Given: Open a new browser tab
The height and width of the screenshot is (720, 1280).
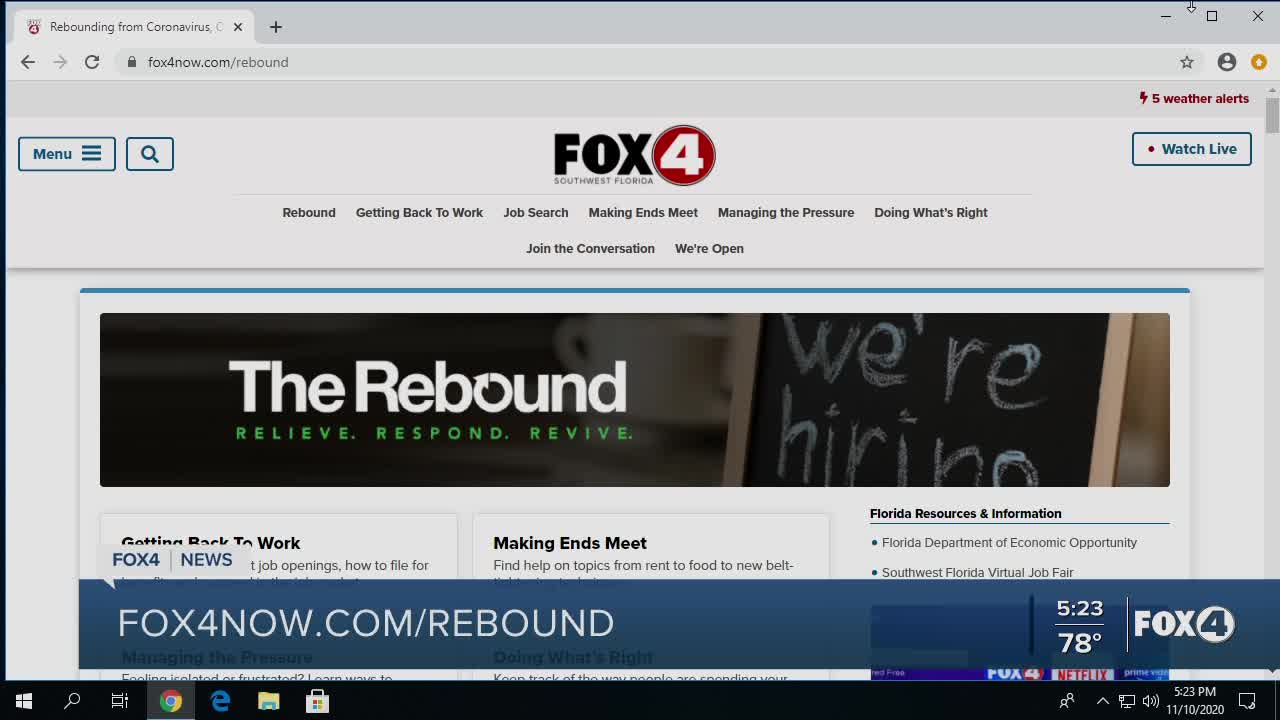Looking at the screenshot, I should pos(276,27).
